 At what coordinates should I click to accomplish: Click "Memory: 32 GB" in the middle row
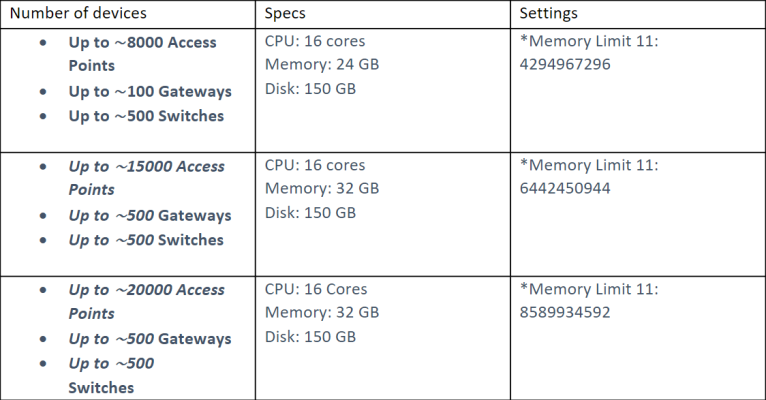[322, 189]
